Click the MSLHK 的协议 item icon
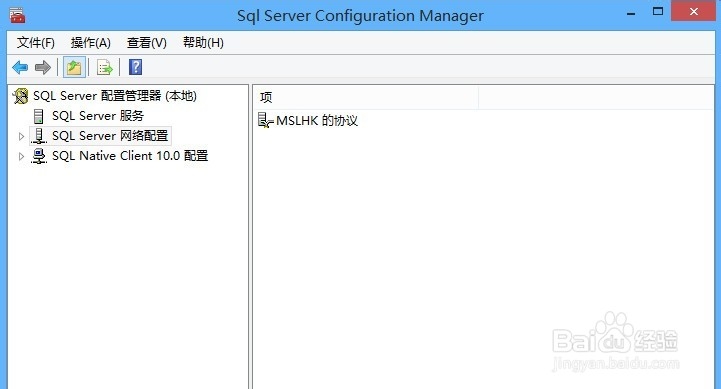 click(265, 120)
